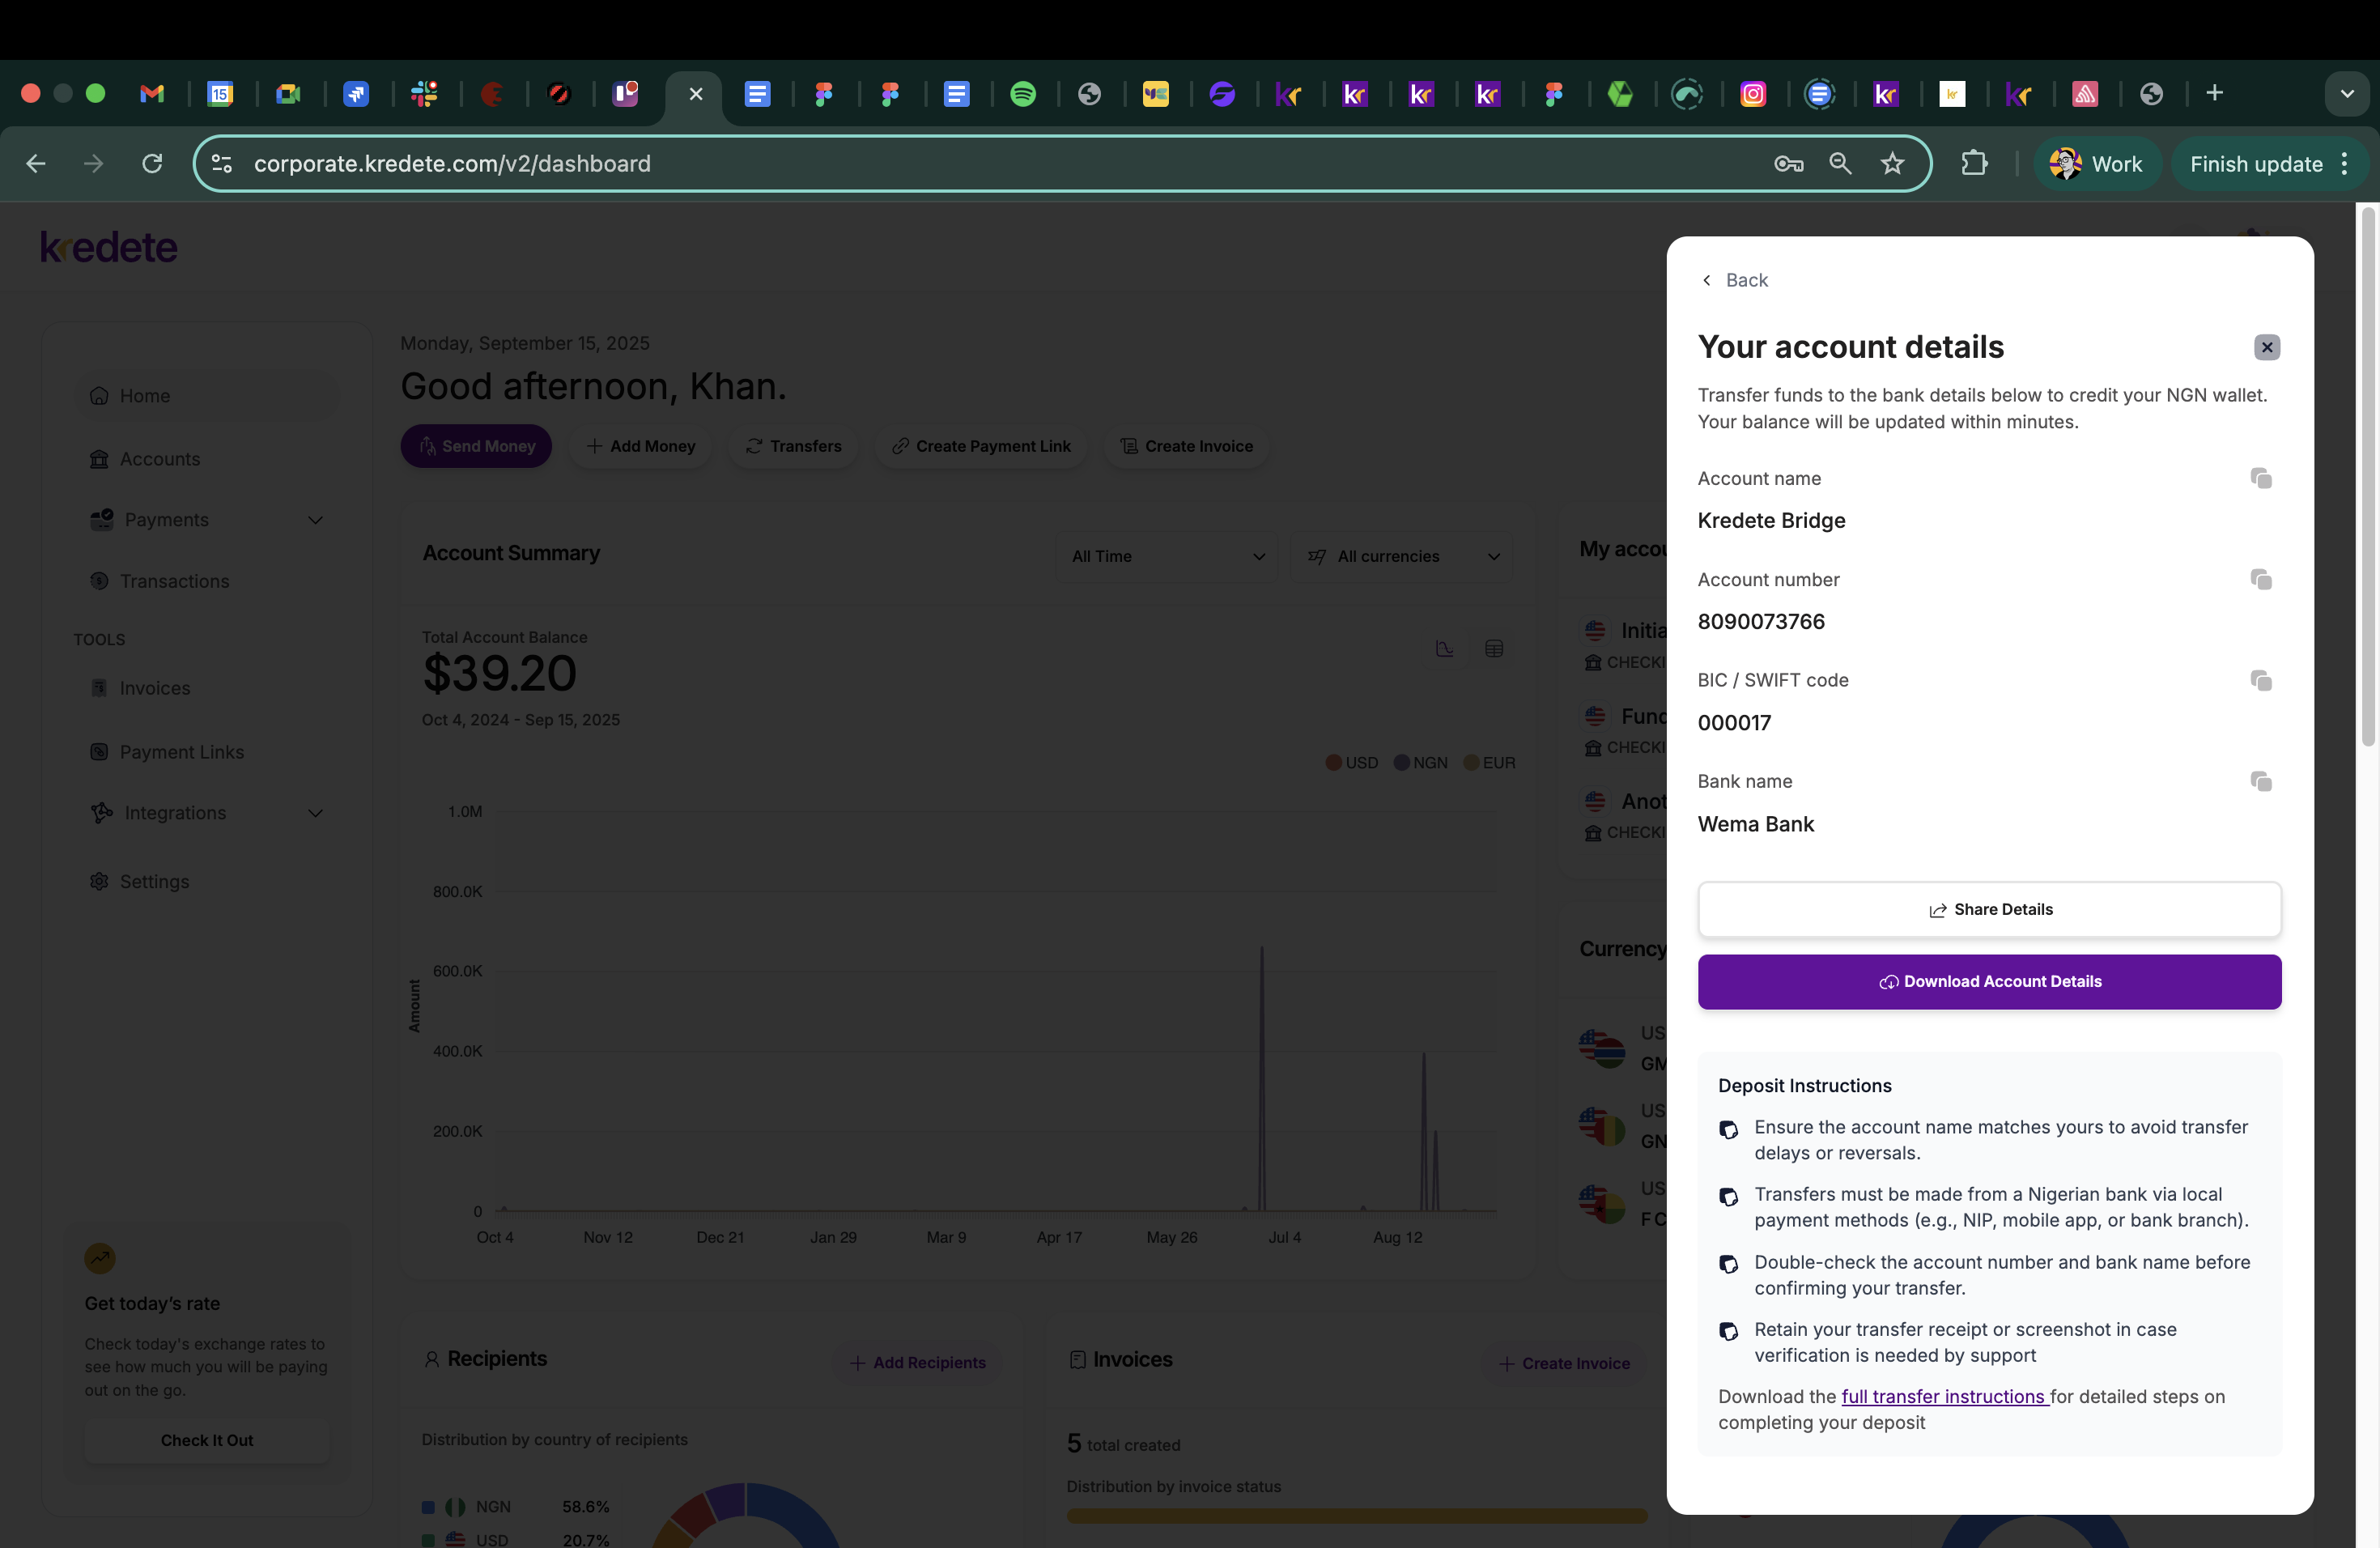Click the back arrow in account details panel

(1707, 280)
